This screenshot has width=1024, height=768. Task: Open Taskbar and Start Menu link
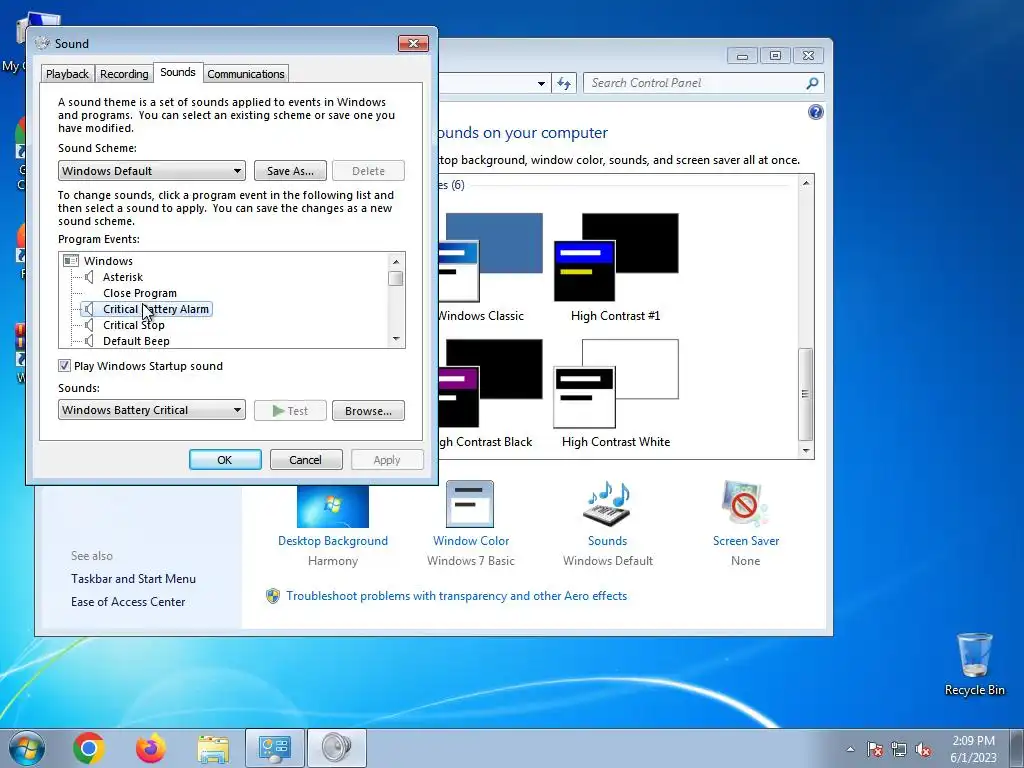(133, 579)
